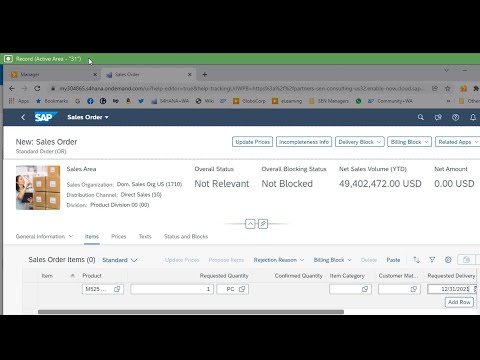Click the Requested Quantity input field
Viewport: 480px width, 360px height.
[172, 289]
